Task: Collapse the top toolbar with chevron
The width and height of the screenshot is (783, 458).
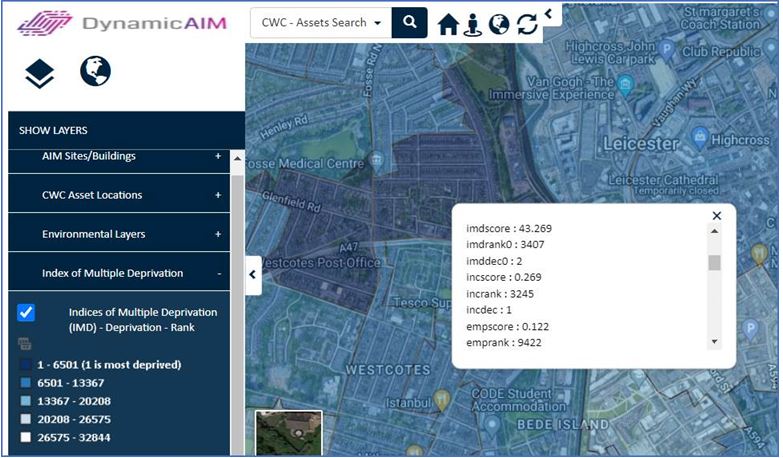Action: click(x=548, y=14)
